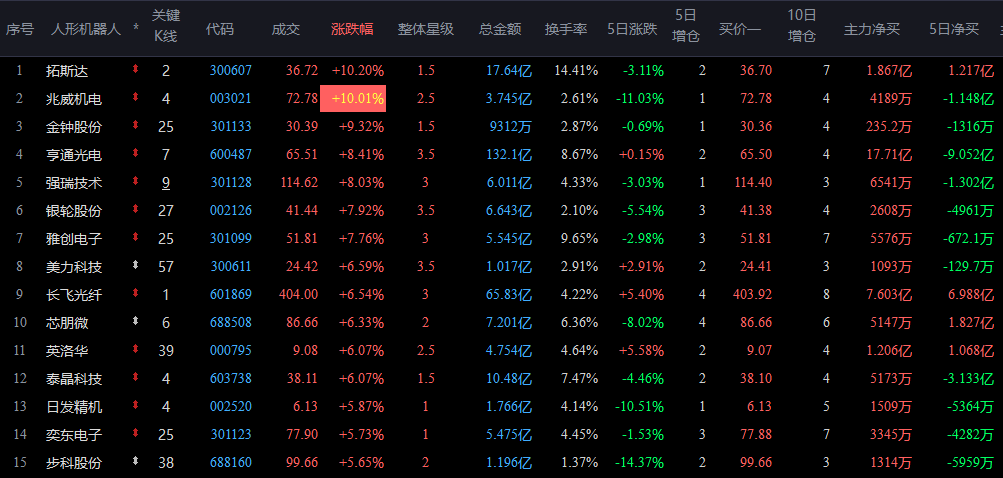Open stock code 002126
Image resolution: width=1003 pixels, height=478 pixels.
click(231, 211)
